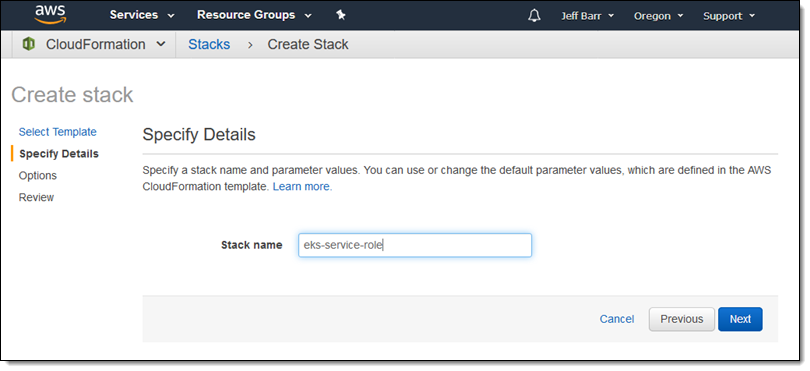810x371 pixels.
Task: Expand the CloudFormation dropdown chevron
Action: point(161,44)
